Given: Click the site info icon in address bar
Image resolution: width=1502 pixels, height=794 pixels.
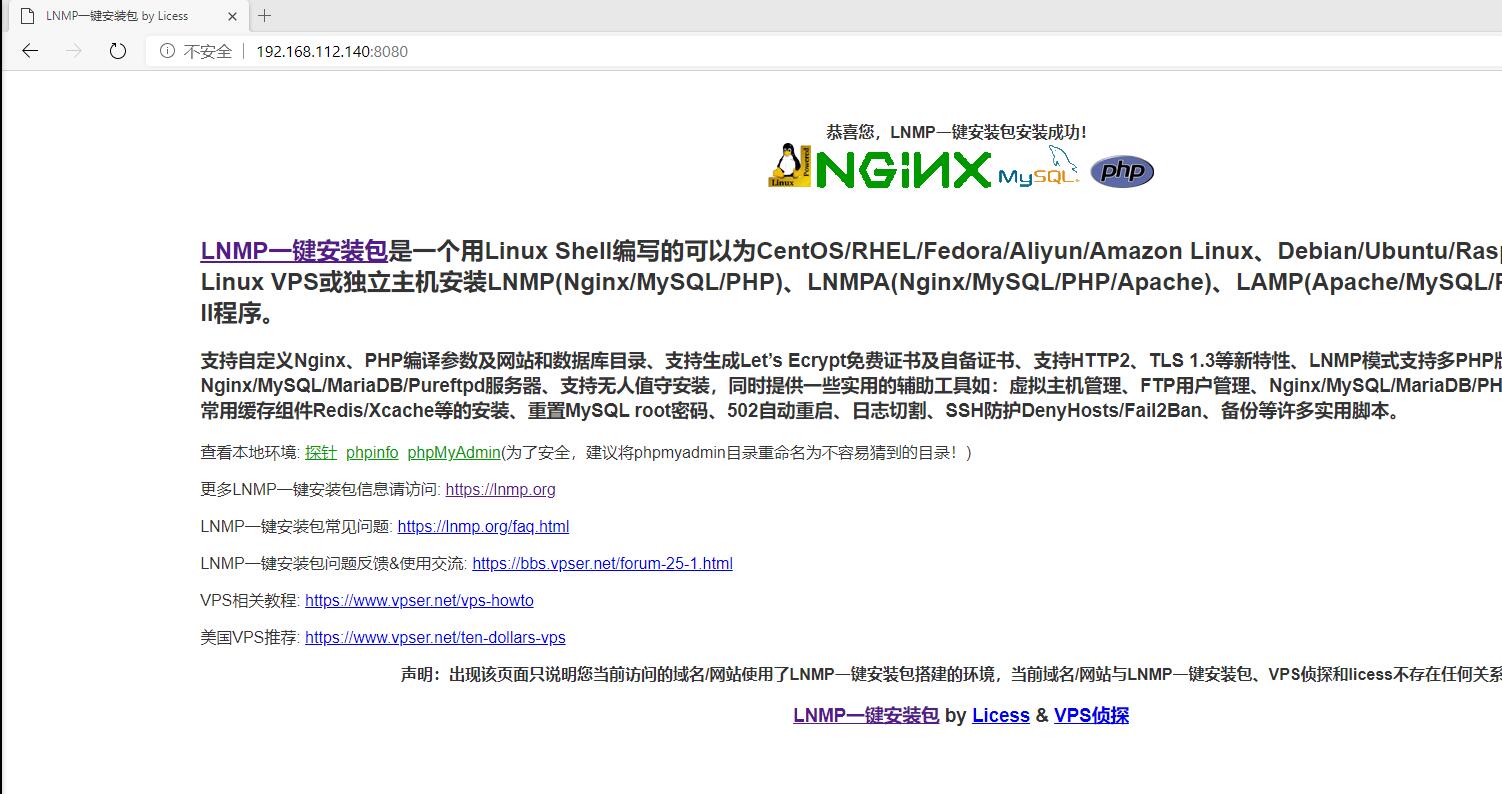Looking at the screenshot, I should [x=167, y=51].
